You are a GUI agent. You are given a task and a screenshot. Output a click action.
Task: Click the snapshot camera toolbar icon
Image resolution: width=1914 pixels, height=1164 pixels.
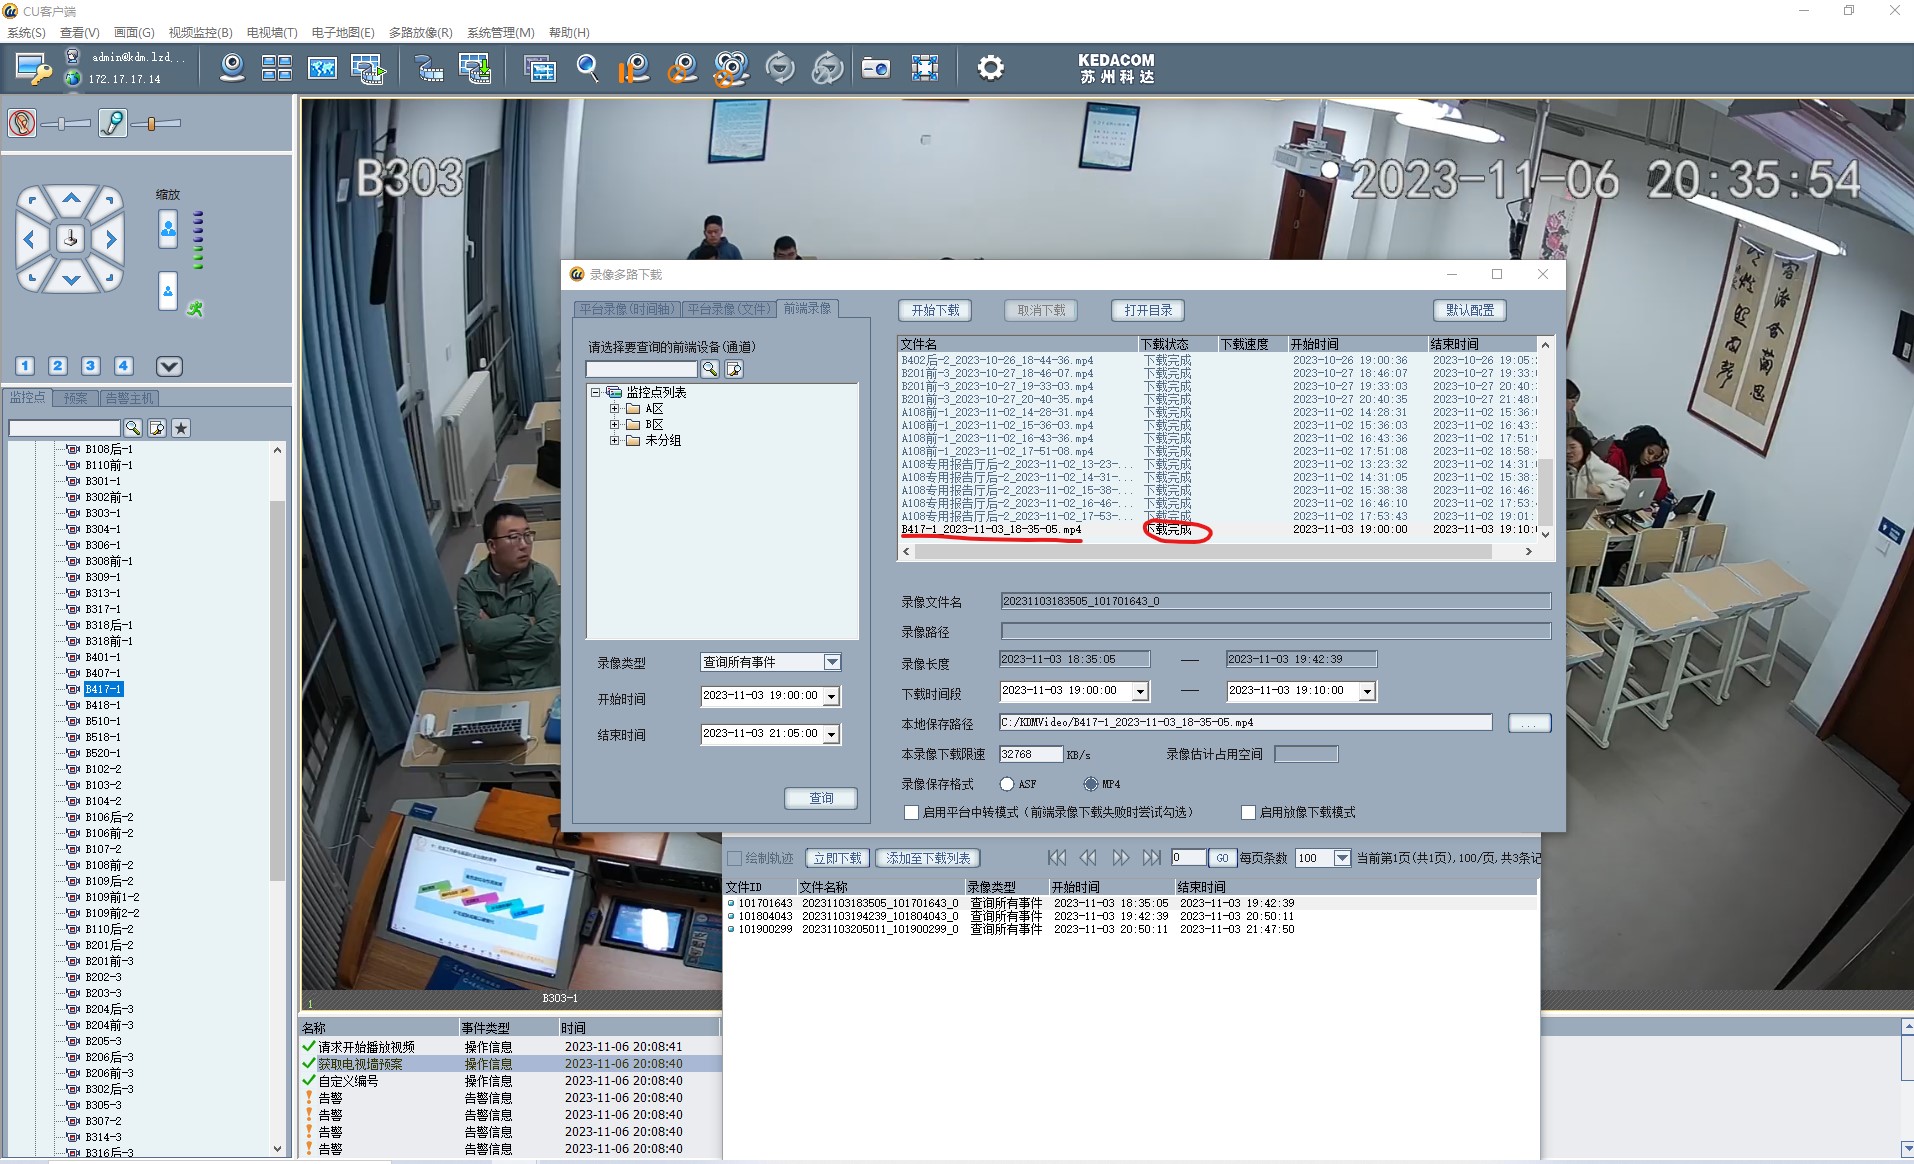click(876, 68)
